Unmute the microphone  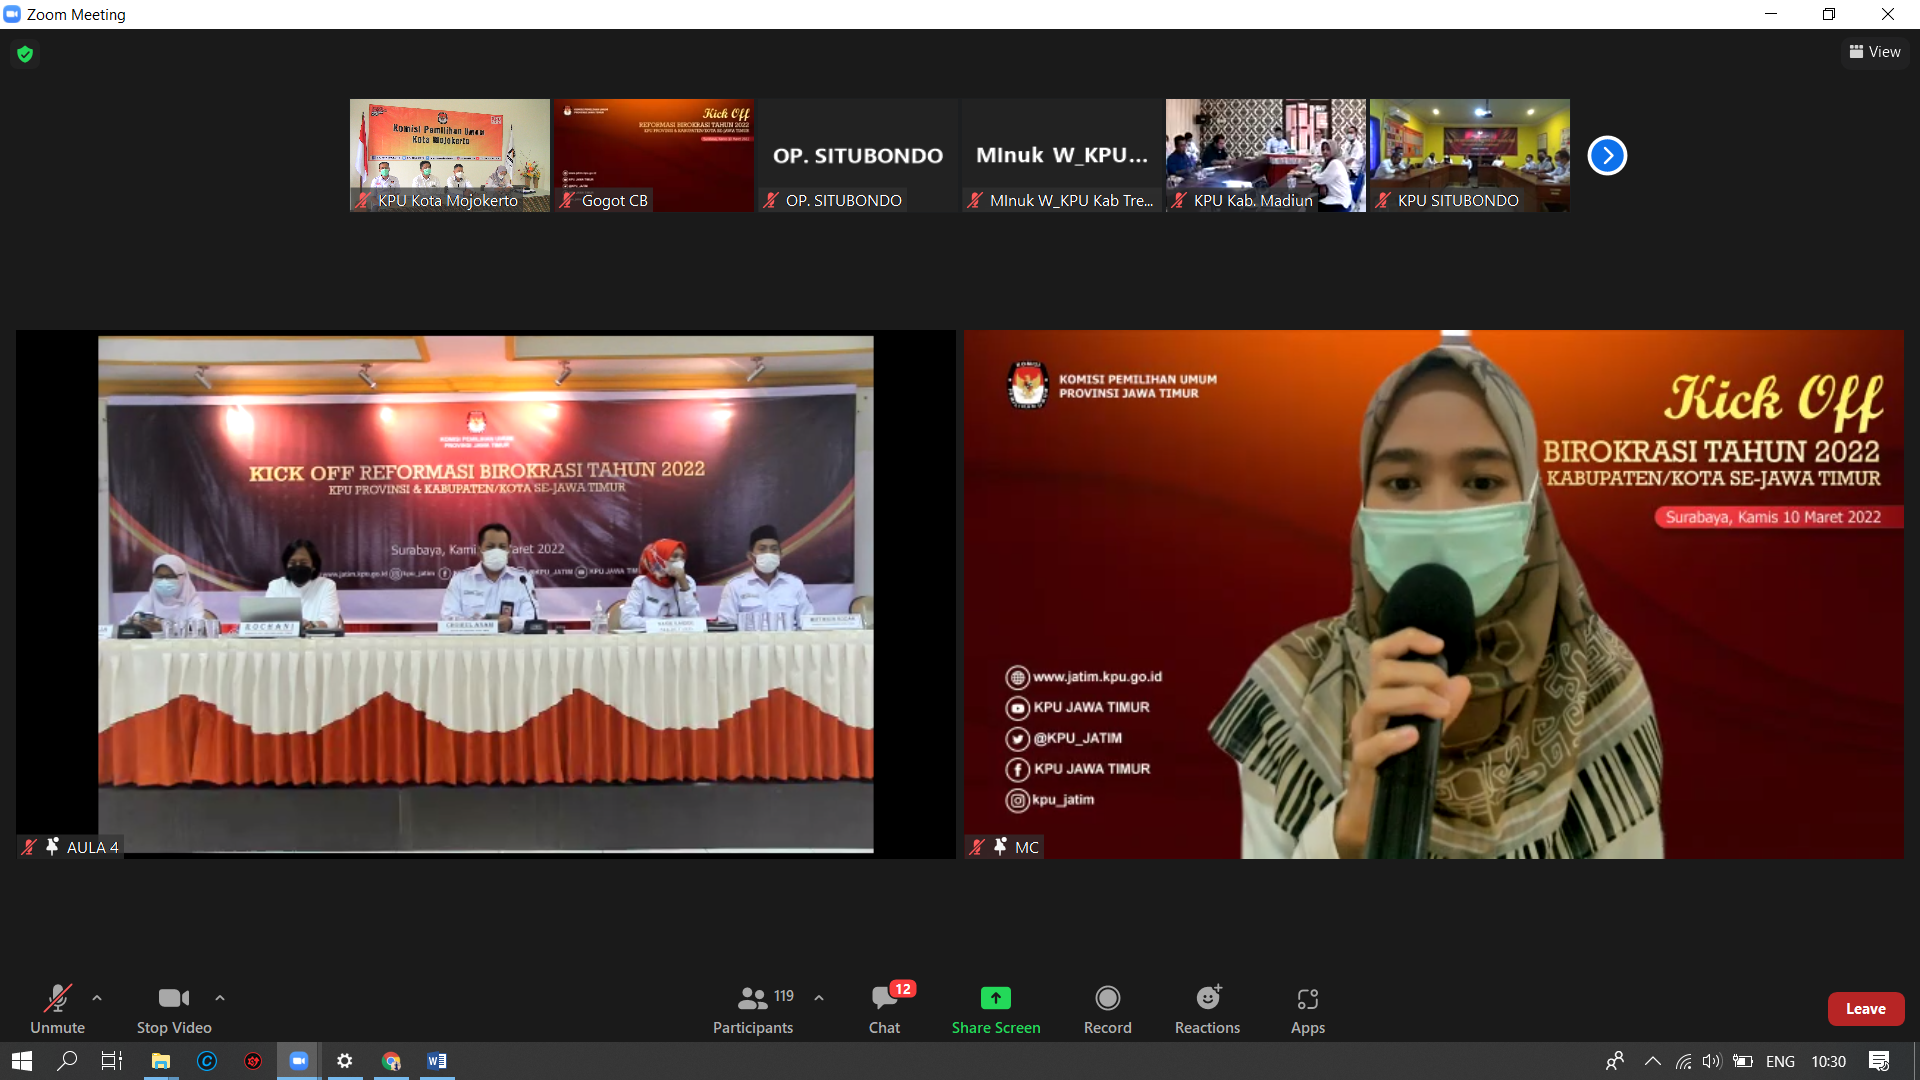click(x=57, y=1009)
